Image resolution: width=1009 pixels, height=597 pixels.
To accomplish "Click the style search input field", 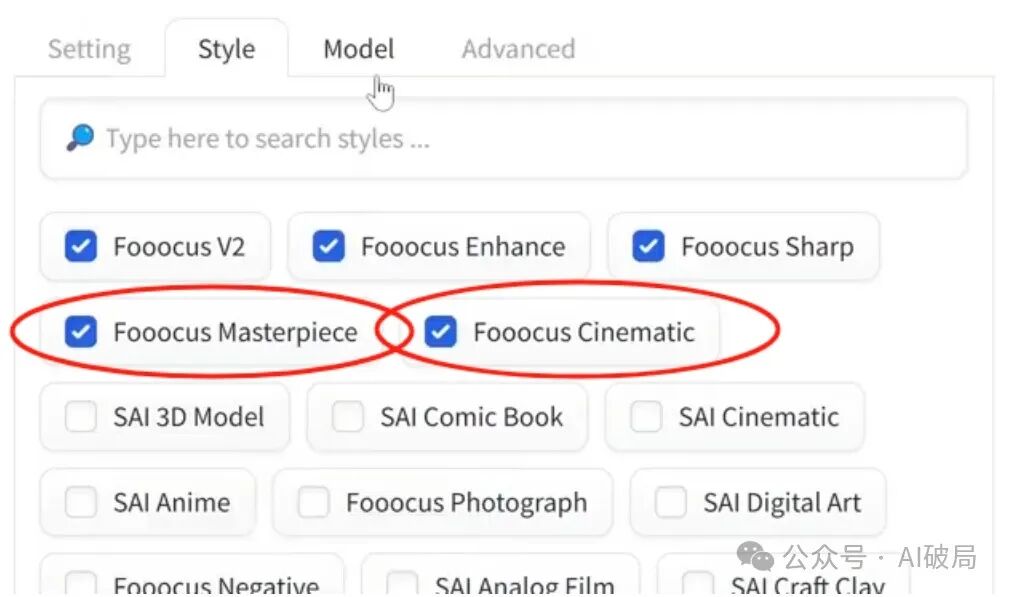I will [x=520, y=139].
